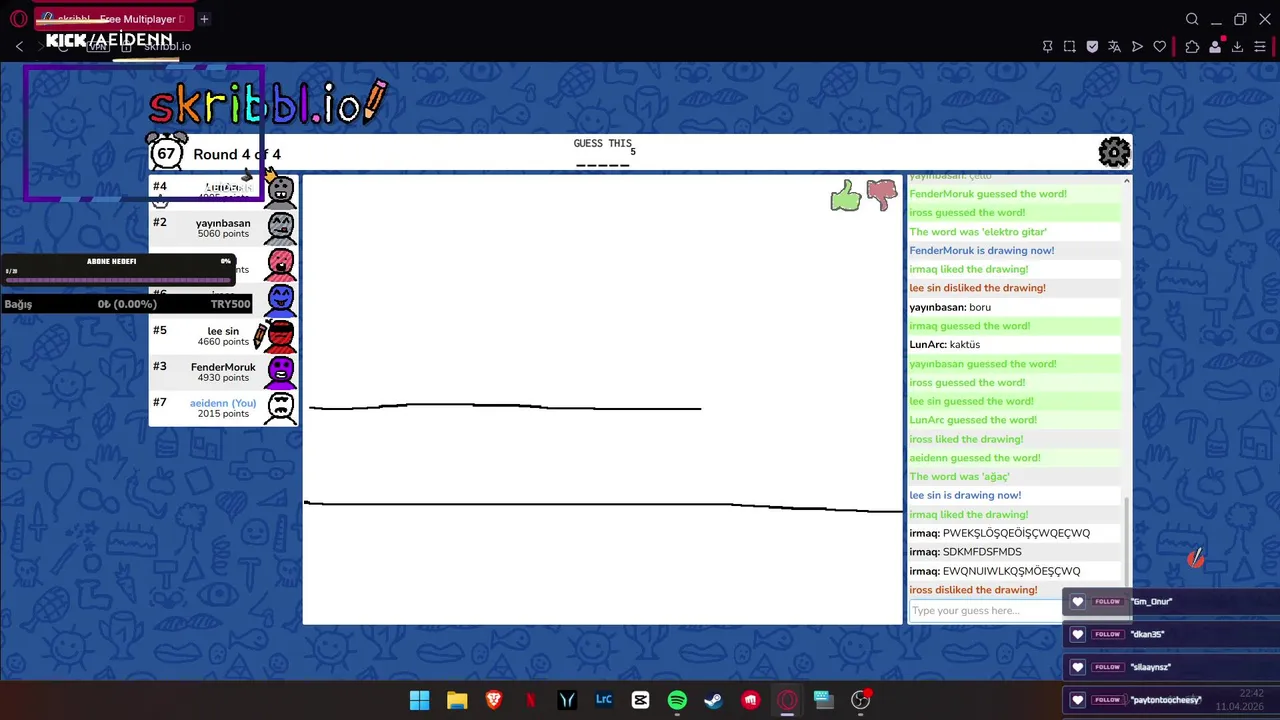Click chat line 'aeidenn guessed the word!'
This screenshot has height=720, width=1280.
click(x=975, y=458)
